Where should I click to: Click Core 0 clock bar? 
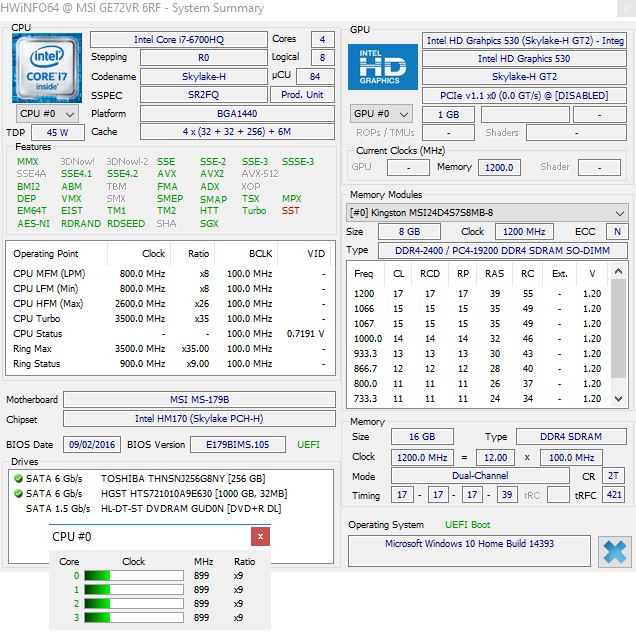(134, 576)
